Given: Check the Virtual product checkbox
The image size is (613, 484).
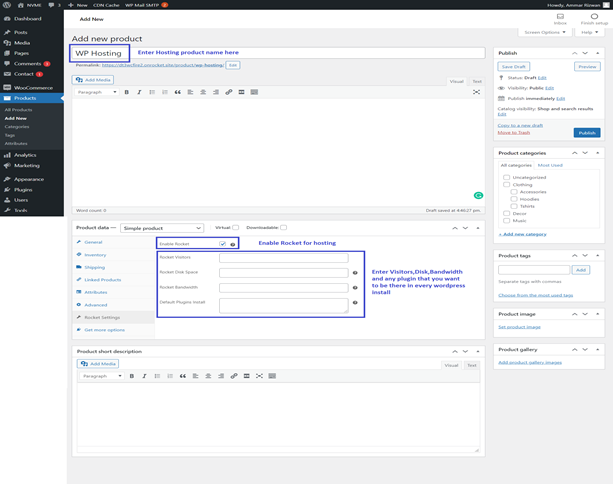Looking at the screenshot, I should [x=235, y=228].
